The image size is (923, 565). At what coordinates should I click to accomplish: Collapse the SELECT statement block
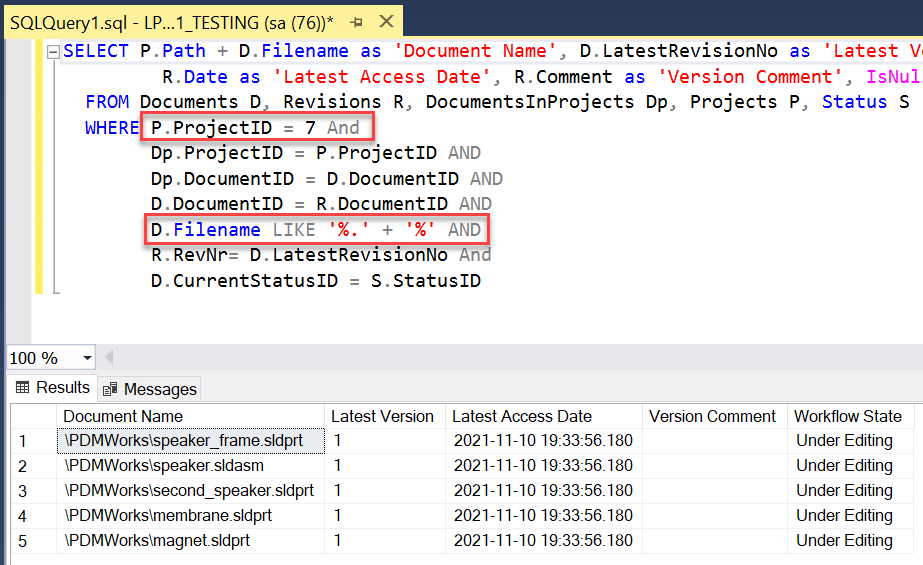point(53,52)
